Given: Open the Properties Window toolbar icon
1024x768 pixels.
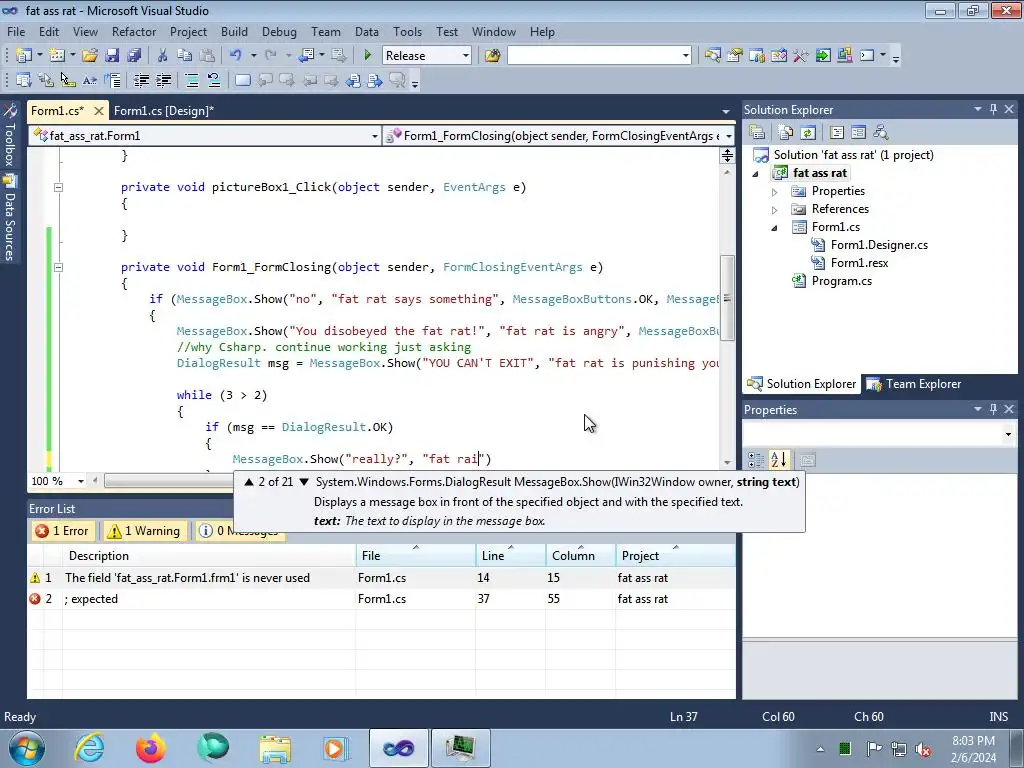Looking at the screenshot, I should [x=735, y=56].
